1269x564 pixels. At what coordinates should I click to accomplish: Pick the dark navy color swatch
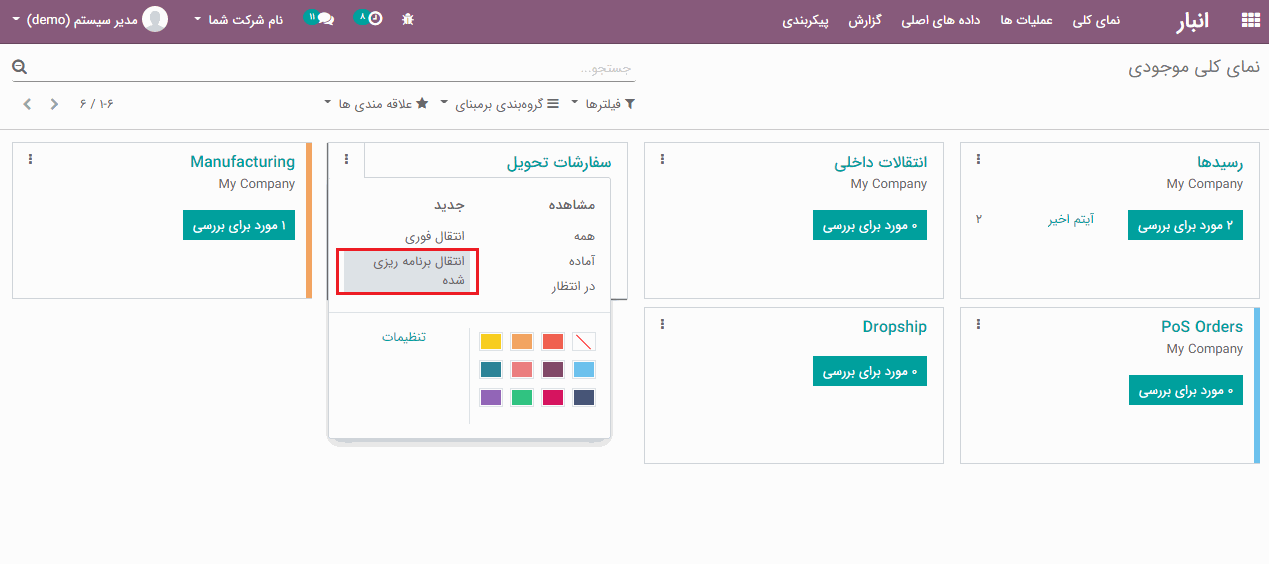[x=584, y=397]
